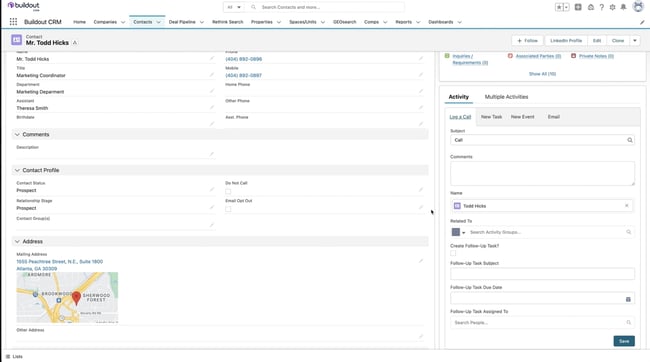650x362 pixels.
Task: Click the map thumbnail of mailing address
Action: click(67, 297)
